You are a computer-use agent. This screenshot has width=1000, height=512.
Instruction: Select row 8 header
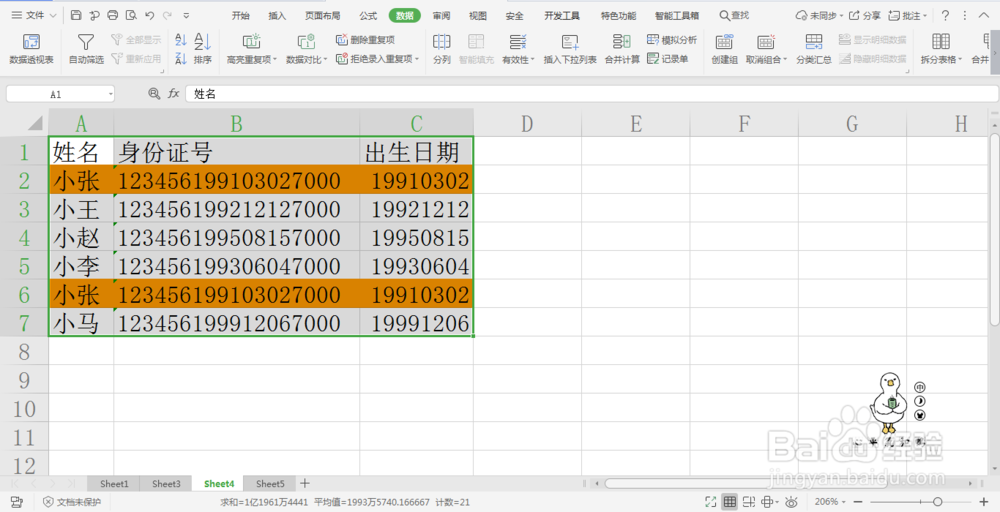pos(24,351)
